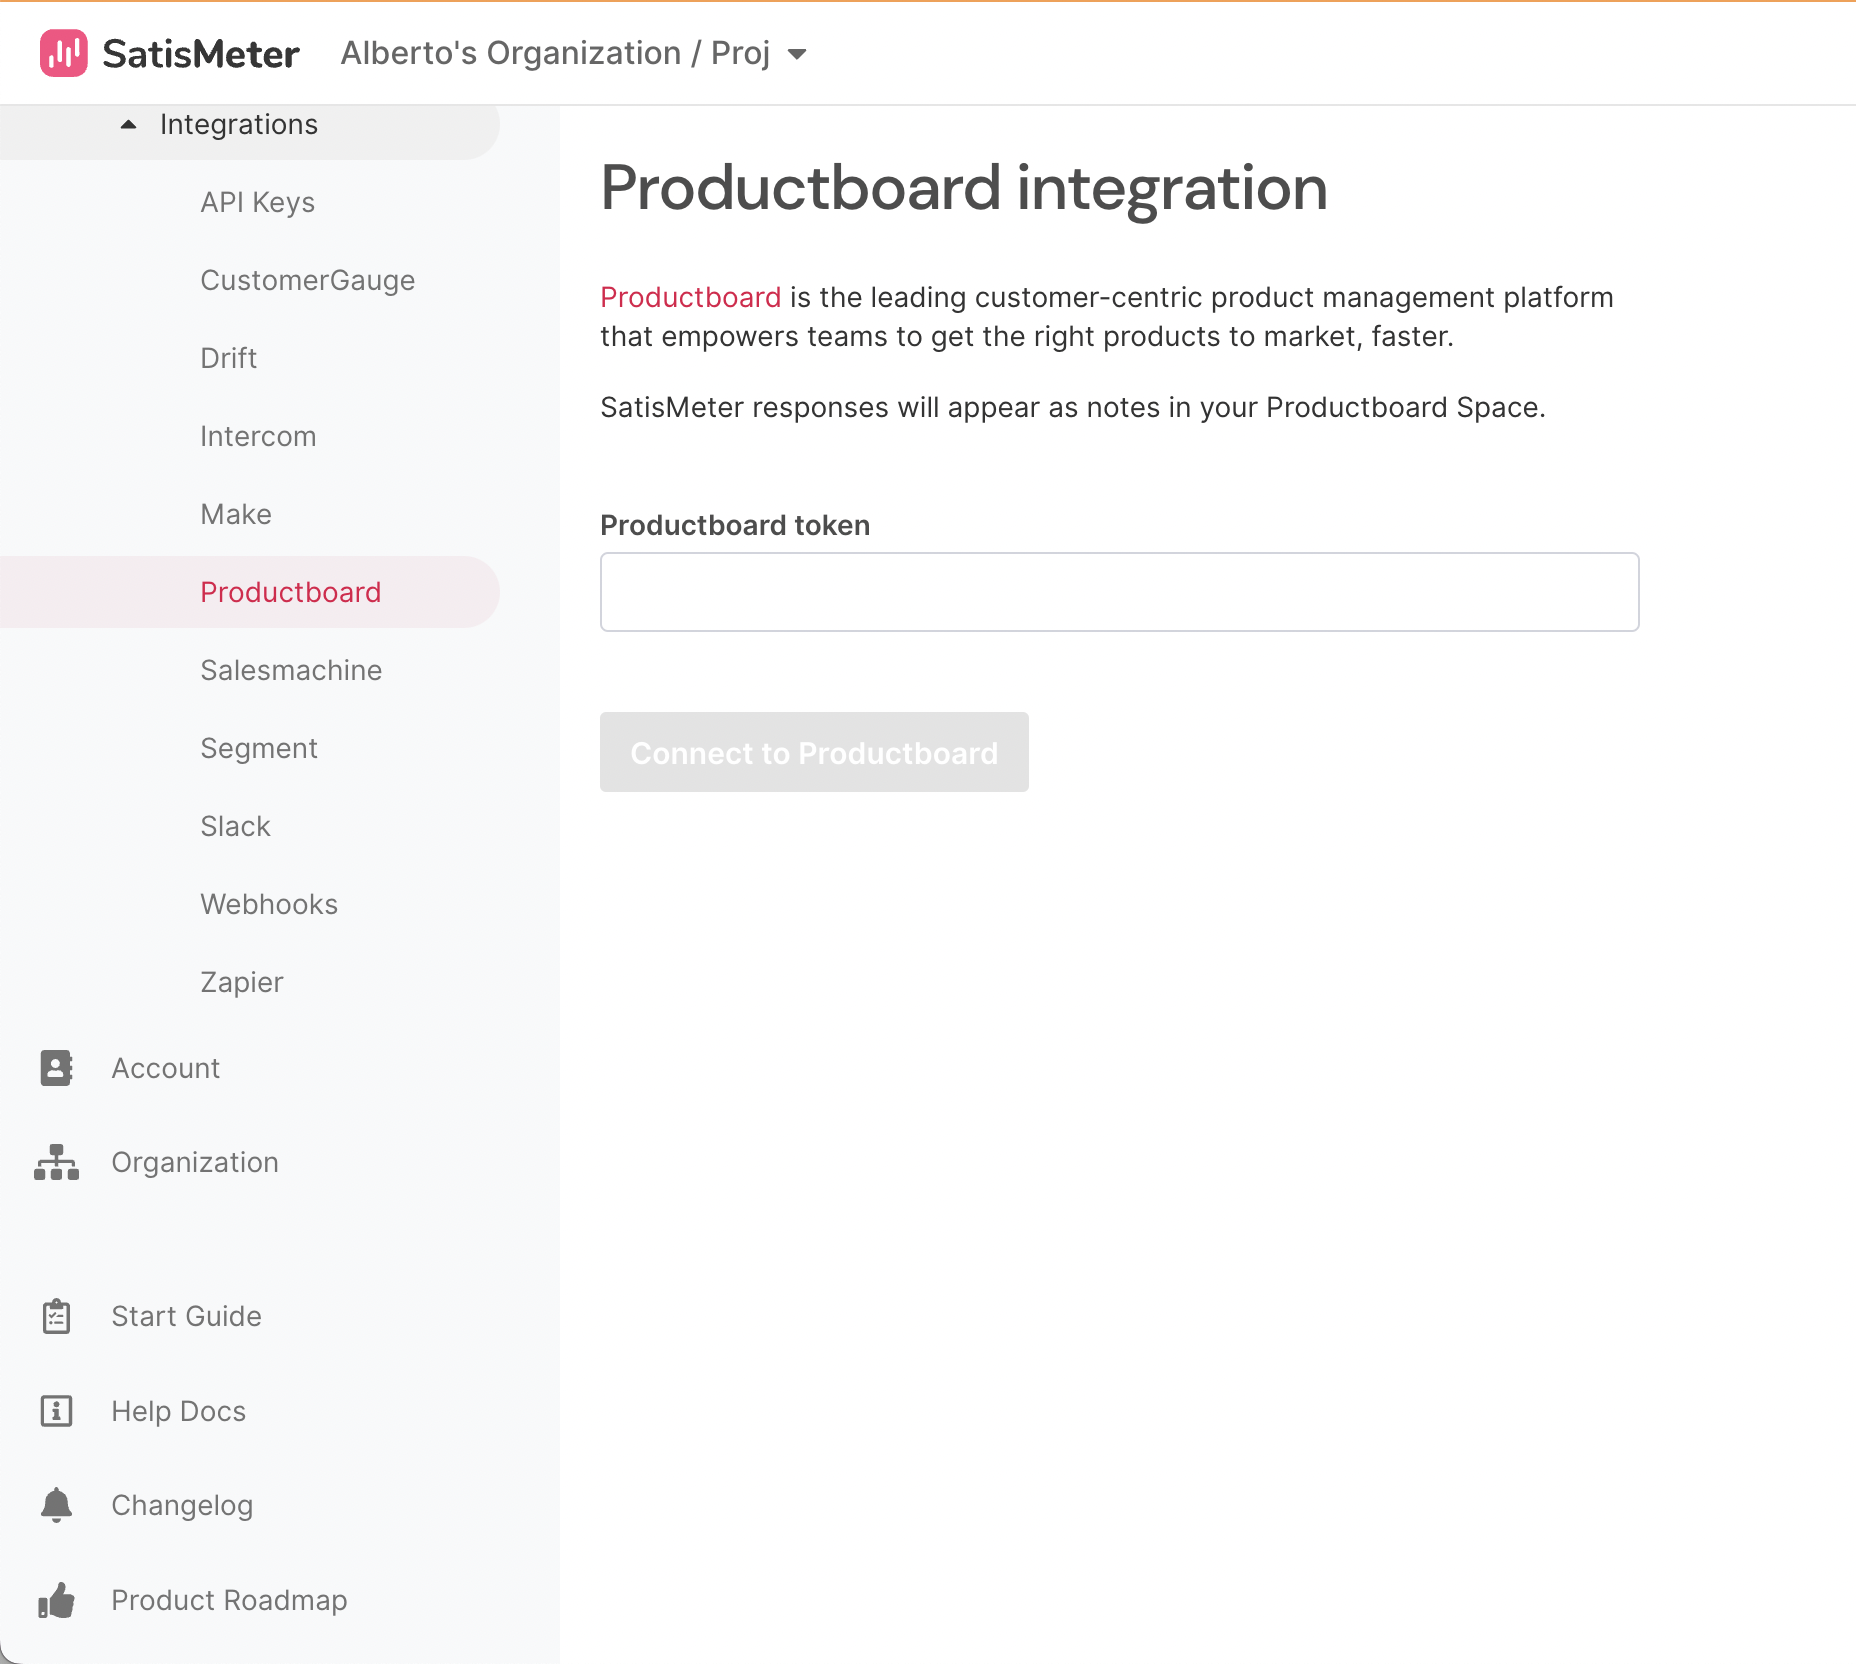Expand the project selector chevron
Image resolution: width=1856 pixels, height=1664 pixels.
click(797, 55)
